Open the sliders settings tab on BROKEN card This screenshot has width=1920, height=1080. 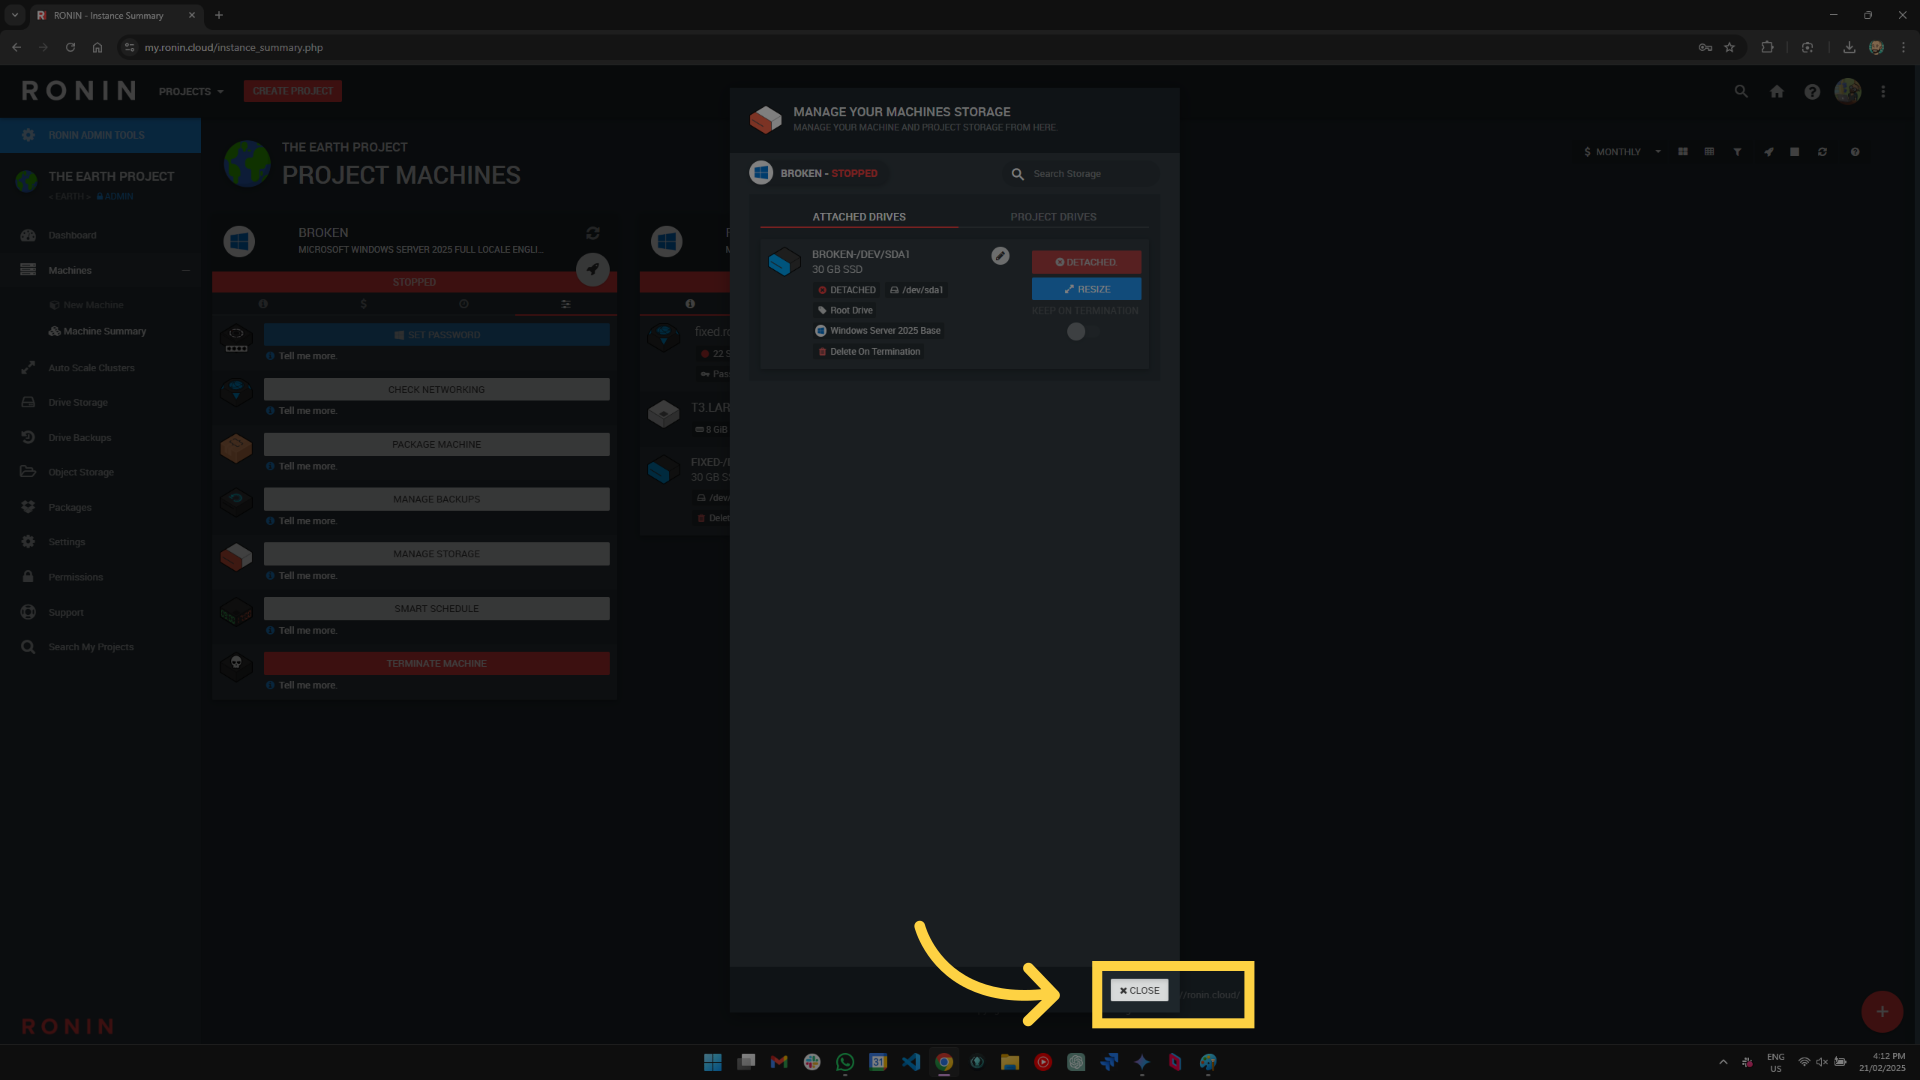click(566, 304)
